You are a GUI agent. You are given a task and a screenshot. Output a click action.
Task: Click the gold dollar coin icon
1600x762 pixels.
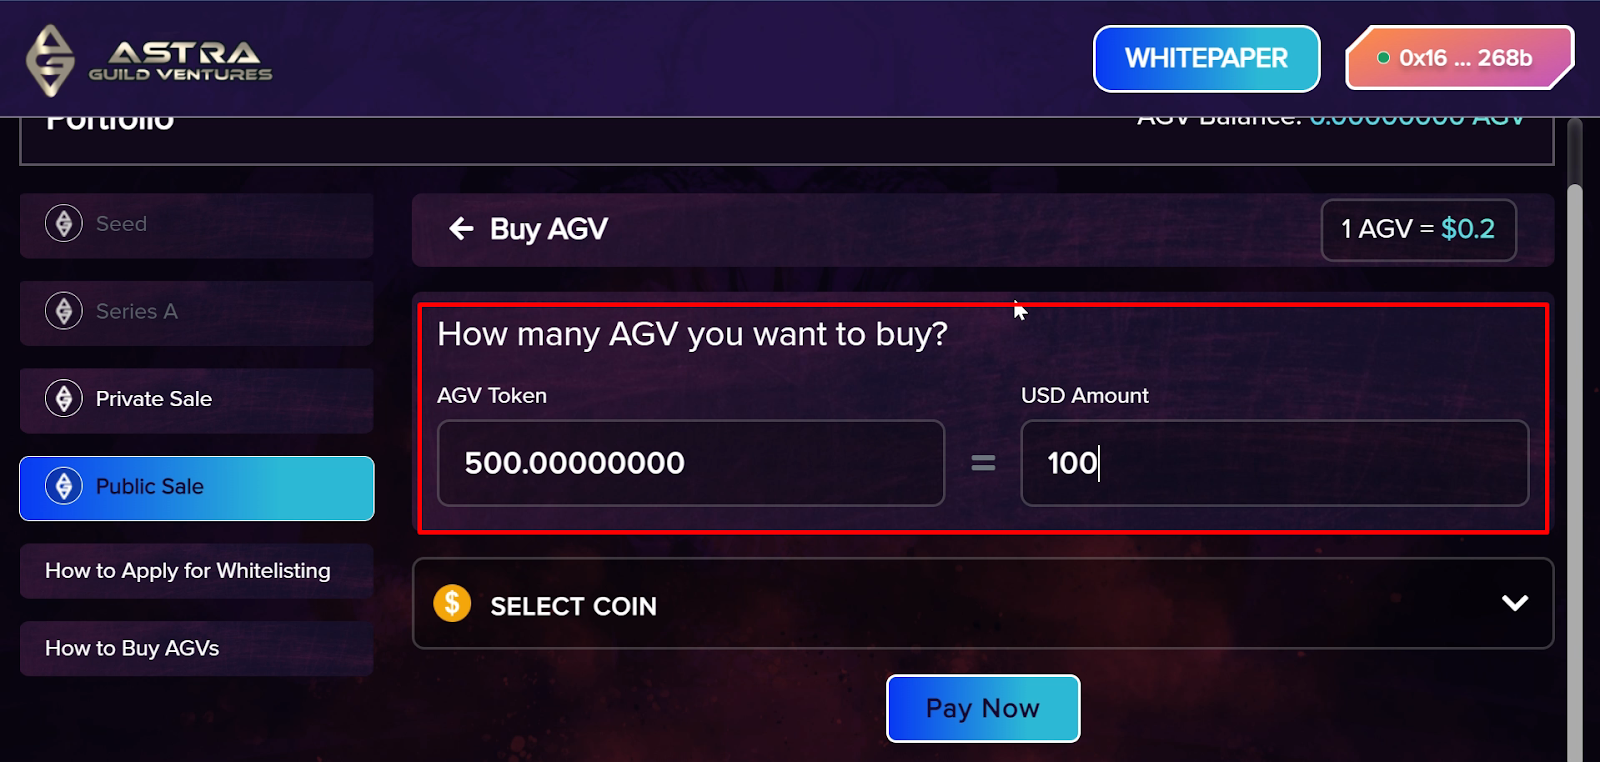point(452,603)
